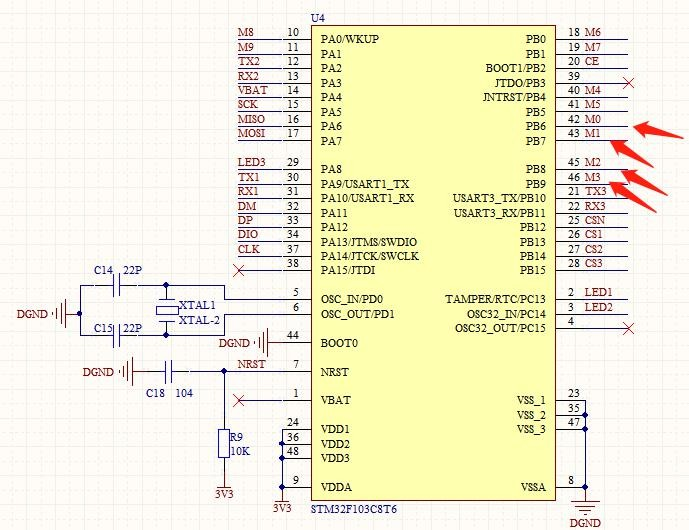Image resolution: width=689 pixels, height=530 pixels.
Task: Select the DP net label
Action: coord(245,220)
